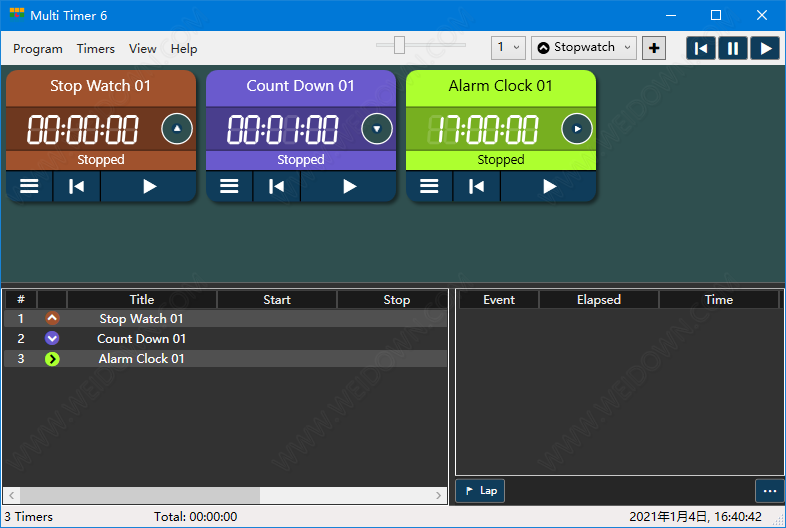Click the Stopped label under Alarm Clock 01
786x528 pixels.
click(501, 159)
